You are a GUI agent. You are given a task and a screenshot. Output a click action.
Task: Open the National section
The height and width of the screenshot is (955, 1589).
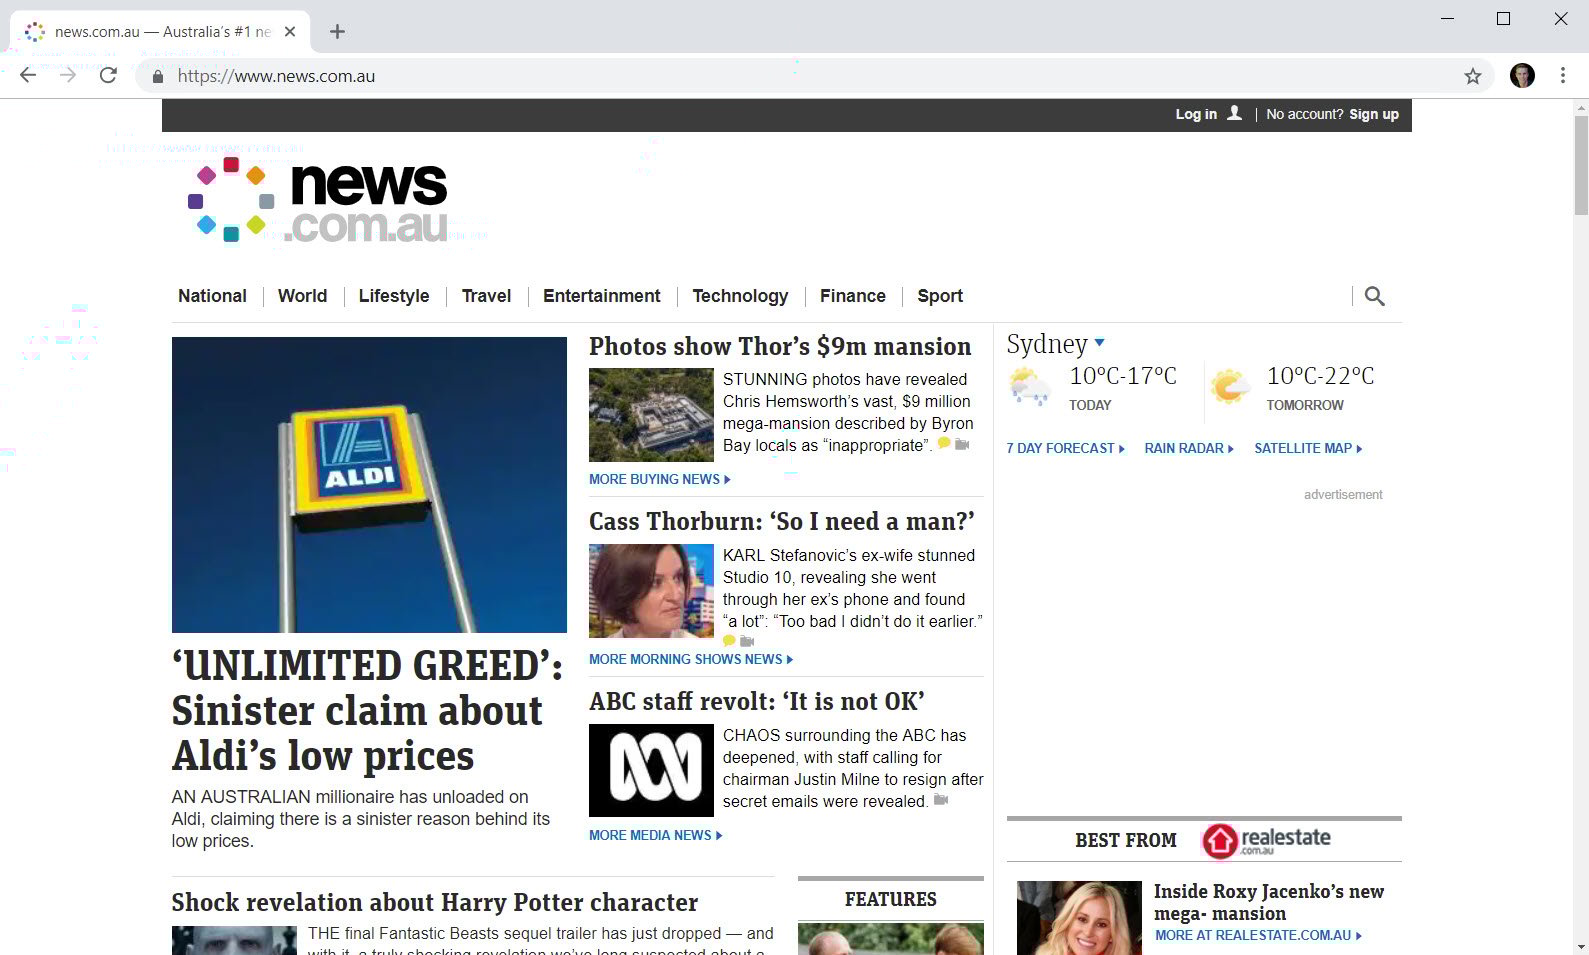coord(212,296)
